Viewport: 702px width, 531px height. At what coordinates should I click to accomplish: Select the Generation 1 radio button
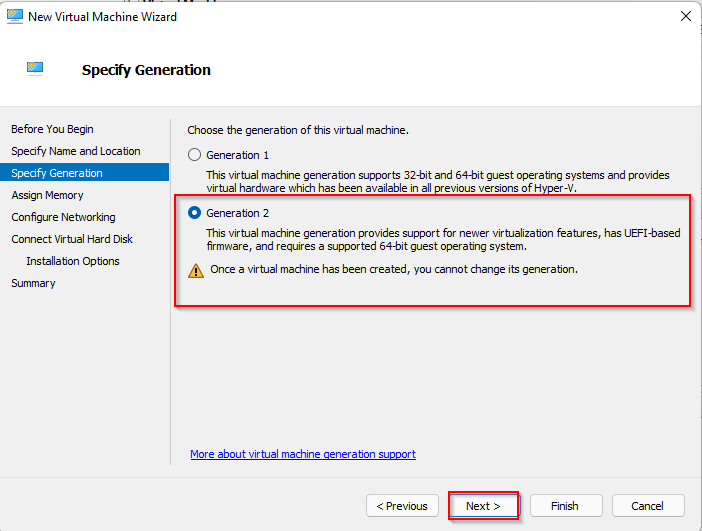[195, 155]
